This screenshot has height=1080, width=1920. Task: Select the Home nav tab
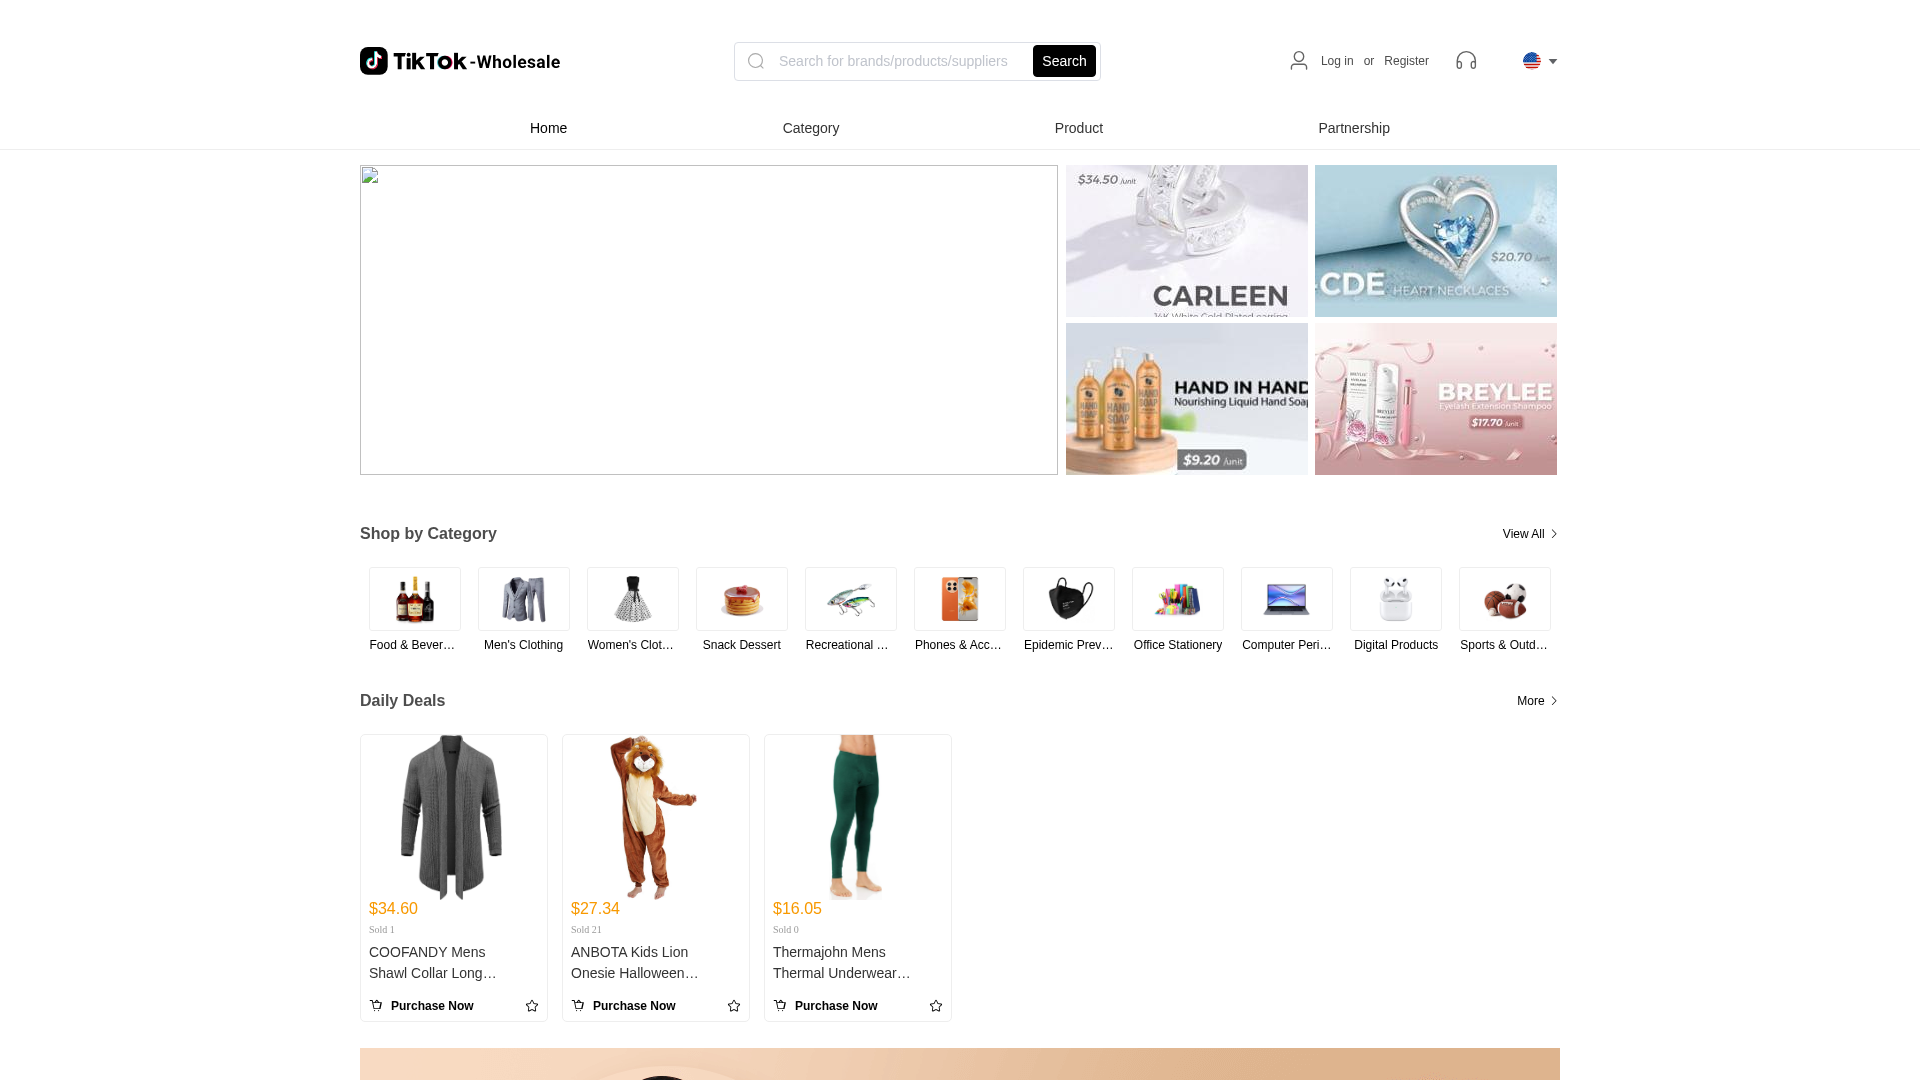[x=548, y=128]
